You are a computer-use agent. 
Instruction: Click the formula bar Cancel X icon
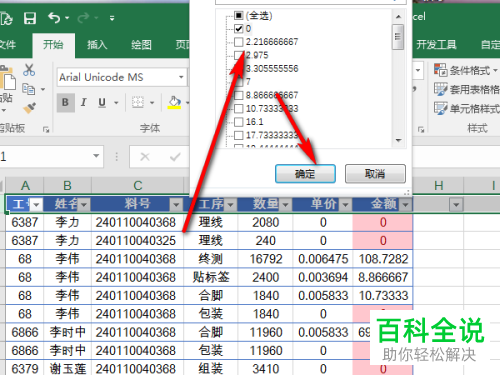click(145, 156)
